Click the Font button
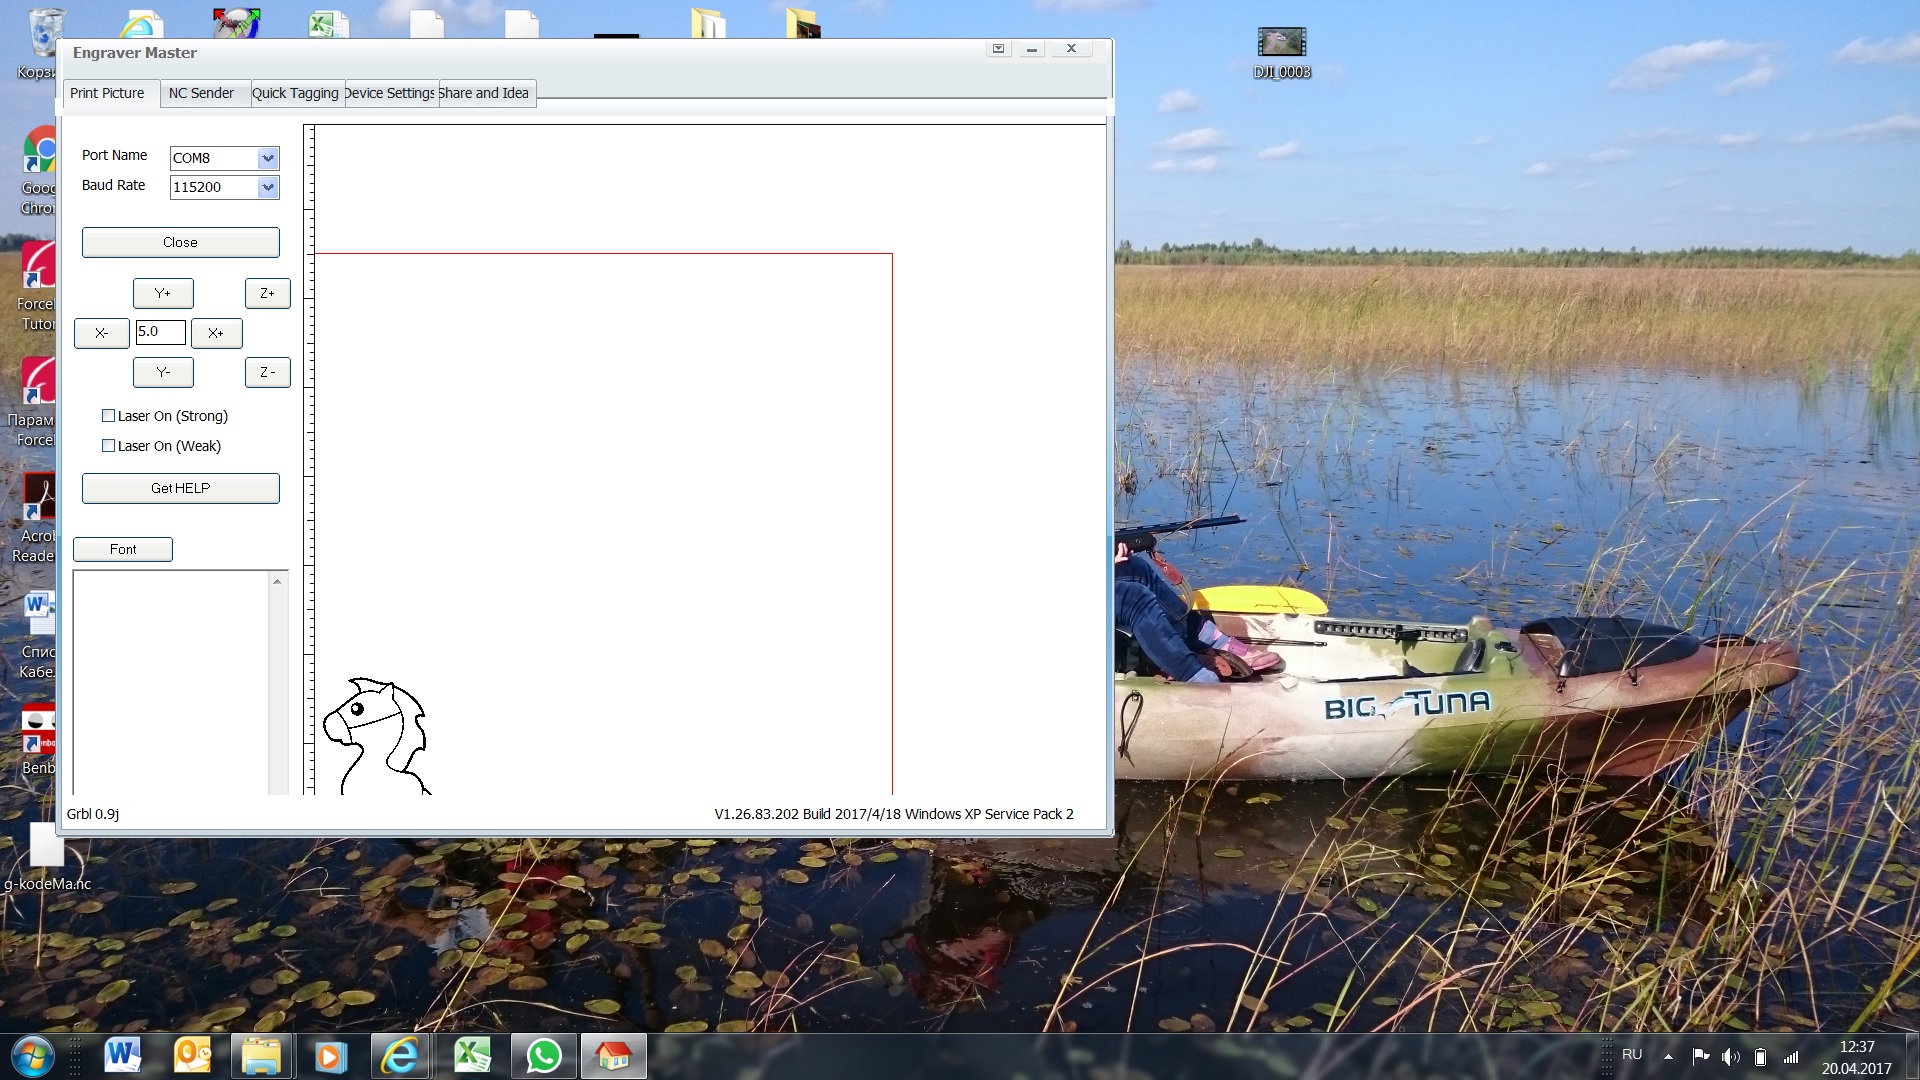1920x1080 pixels. 123,549
